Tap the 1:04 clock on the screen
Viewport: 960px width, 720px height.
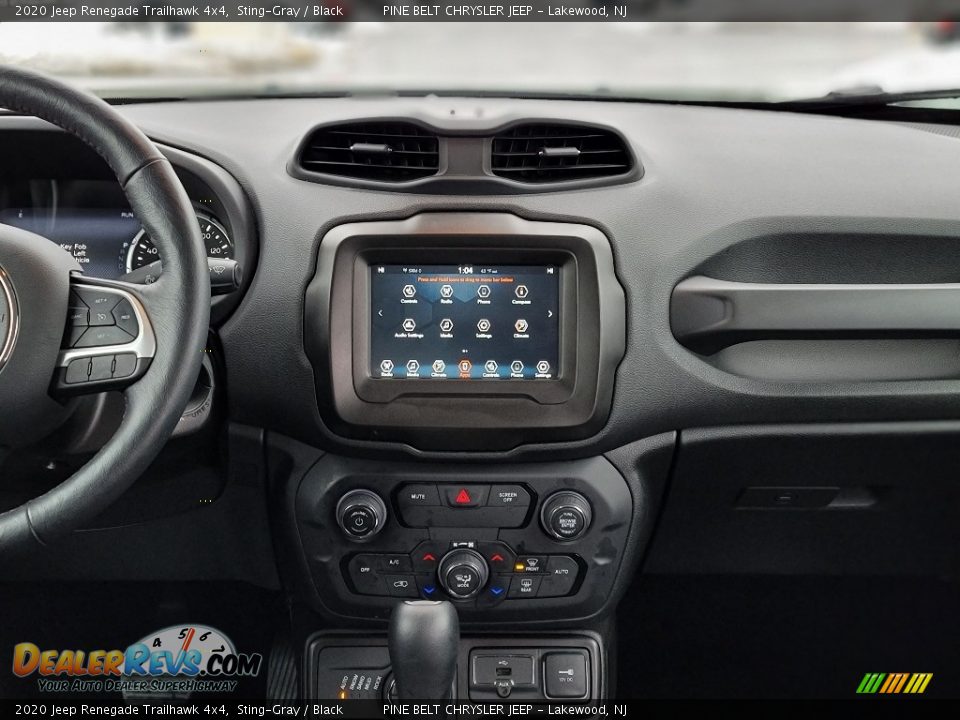click(x=465, y=270)
